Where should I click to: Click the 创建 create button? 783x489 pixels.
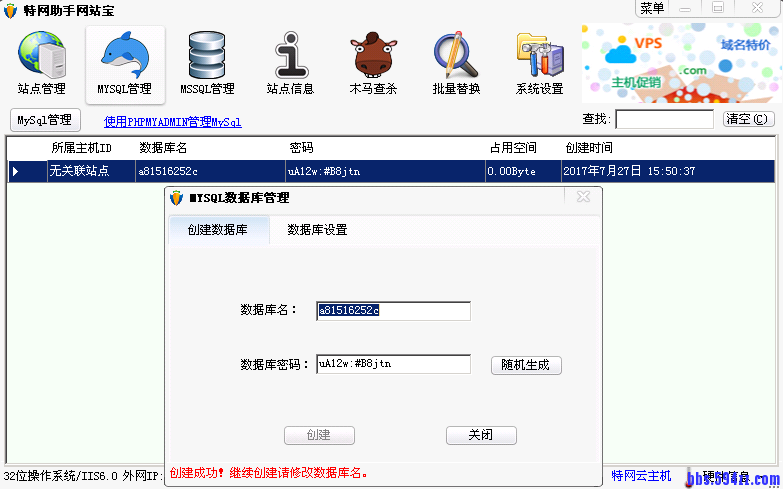[x=319, y=435]
